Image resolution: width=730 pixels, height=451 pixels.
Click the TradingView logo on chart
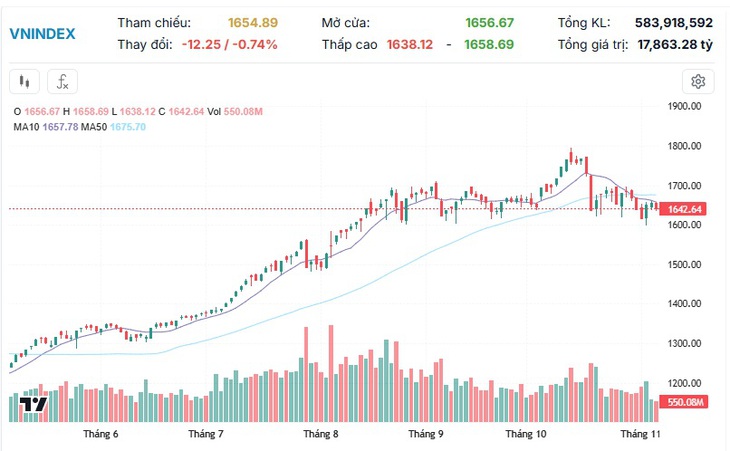tap(34, 404)
